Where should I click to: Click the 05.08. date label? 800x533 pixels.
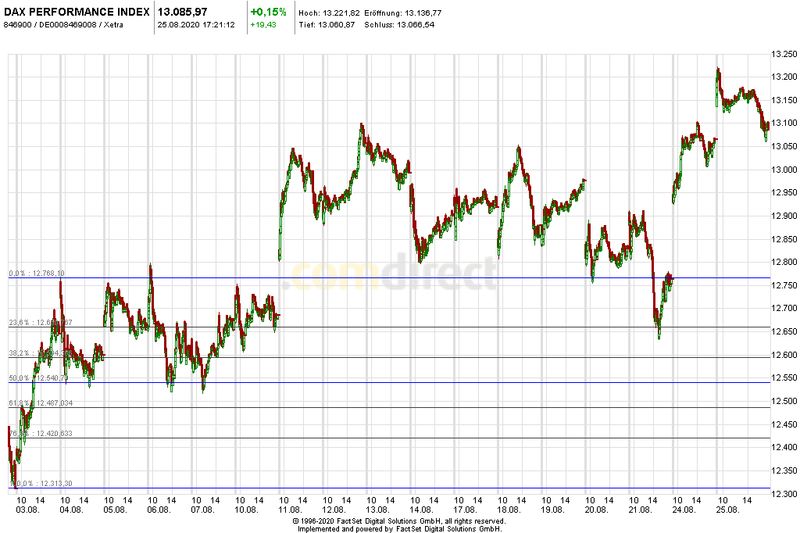(115, 510)
